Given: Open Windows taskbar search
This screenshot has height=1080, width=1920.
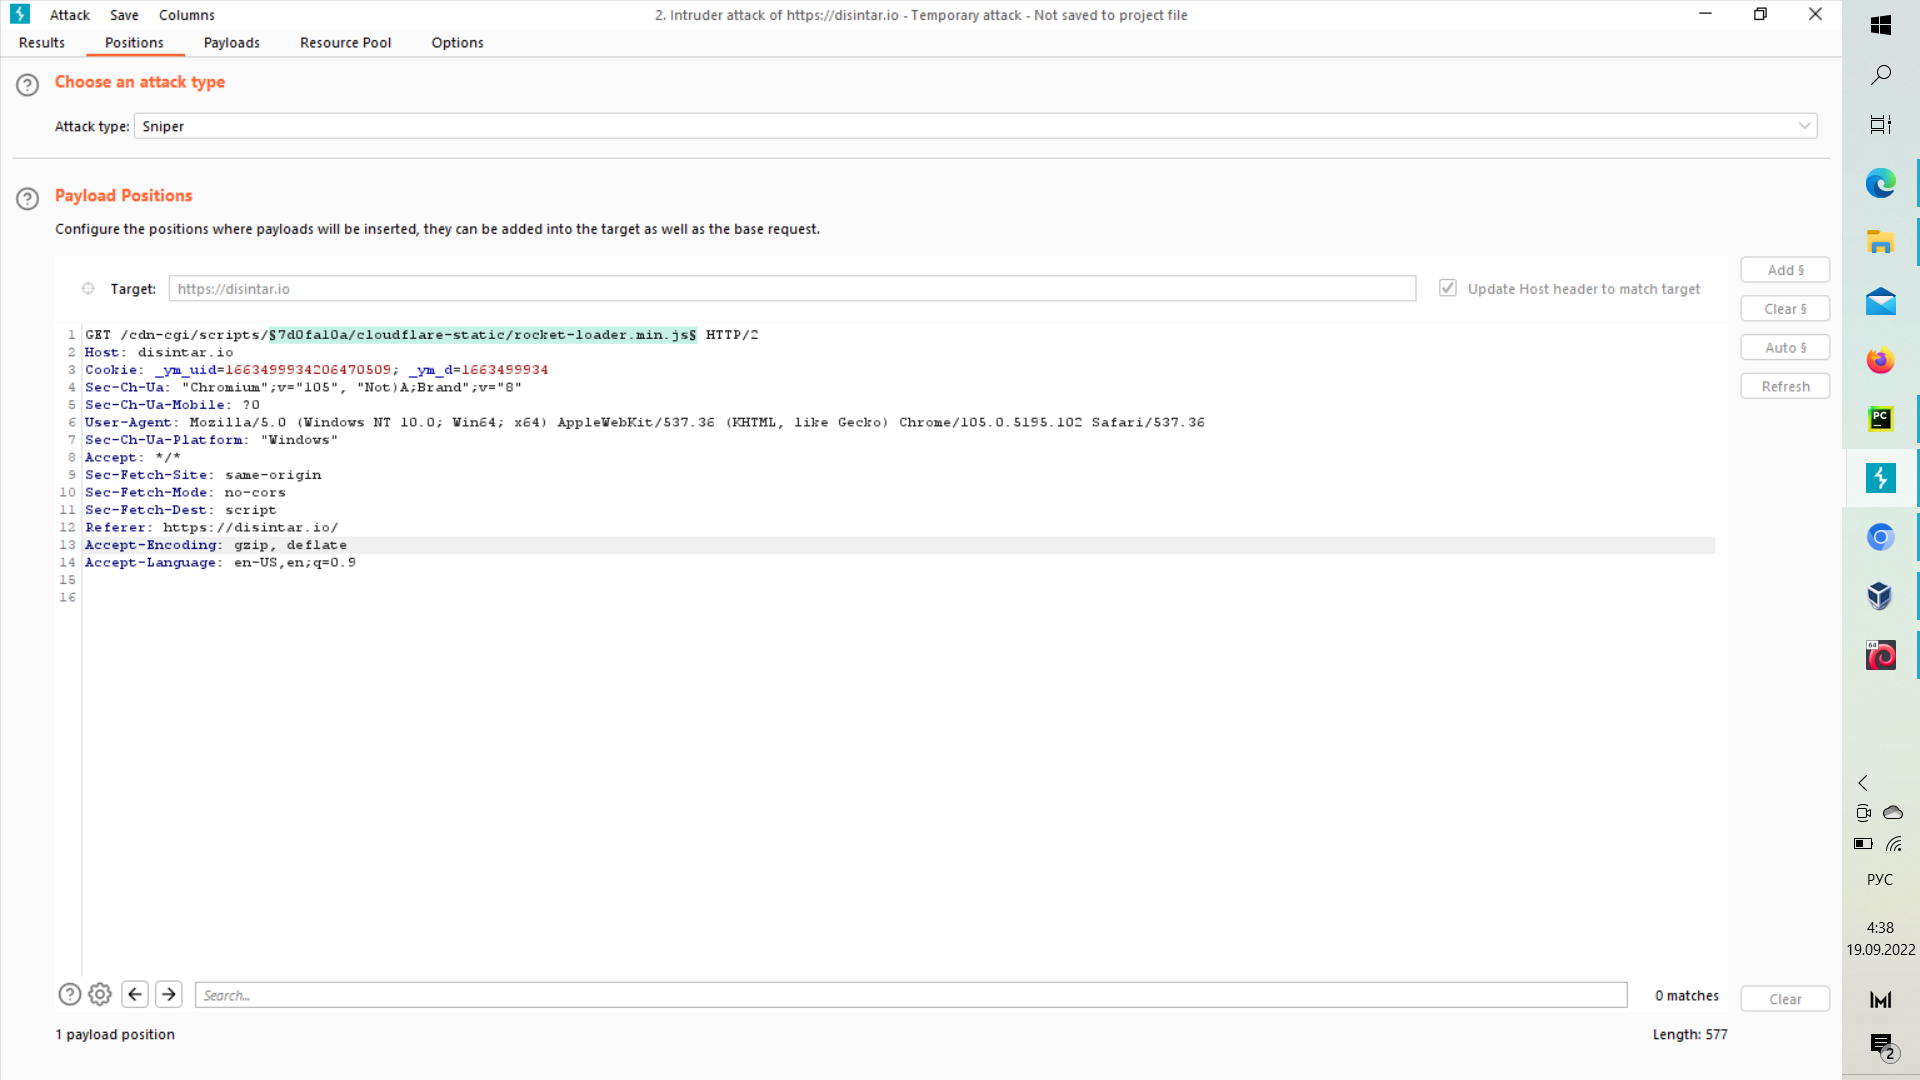Looking at the screenshot, I should (1881, 75).
